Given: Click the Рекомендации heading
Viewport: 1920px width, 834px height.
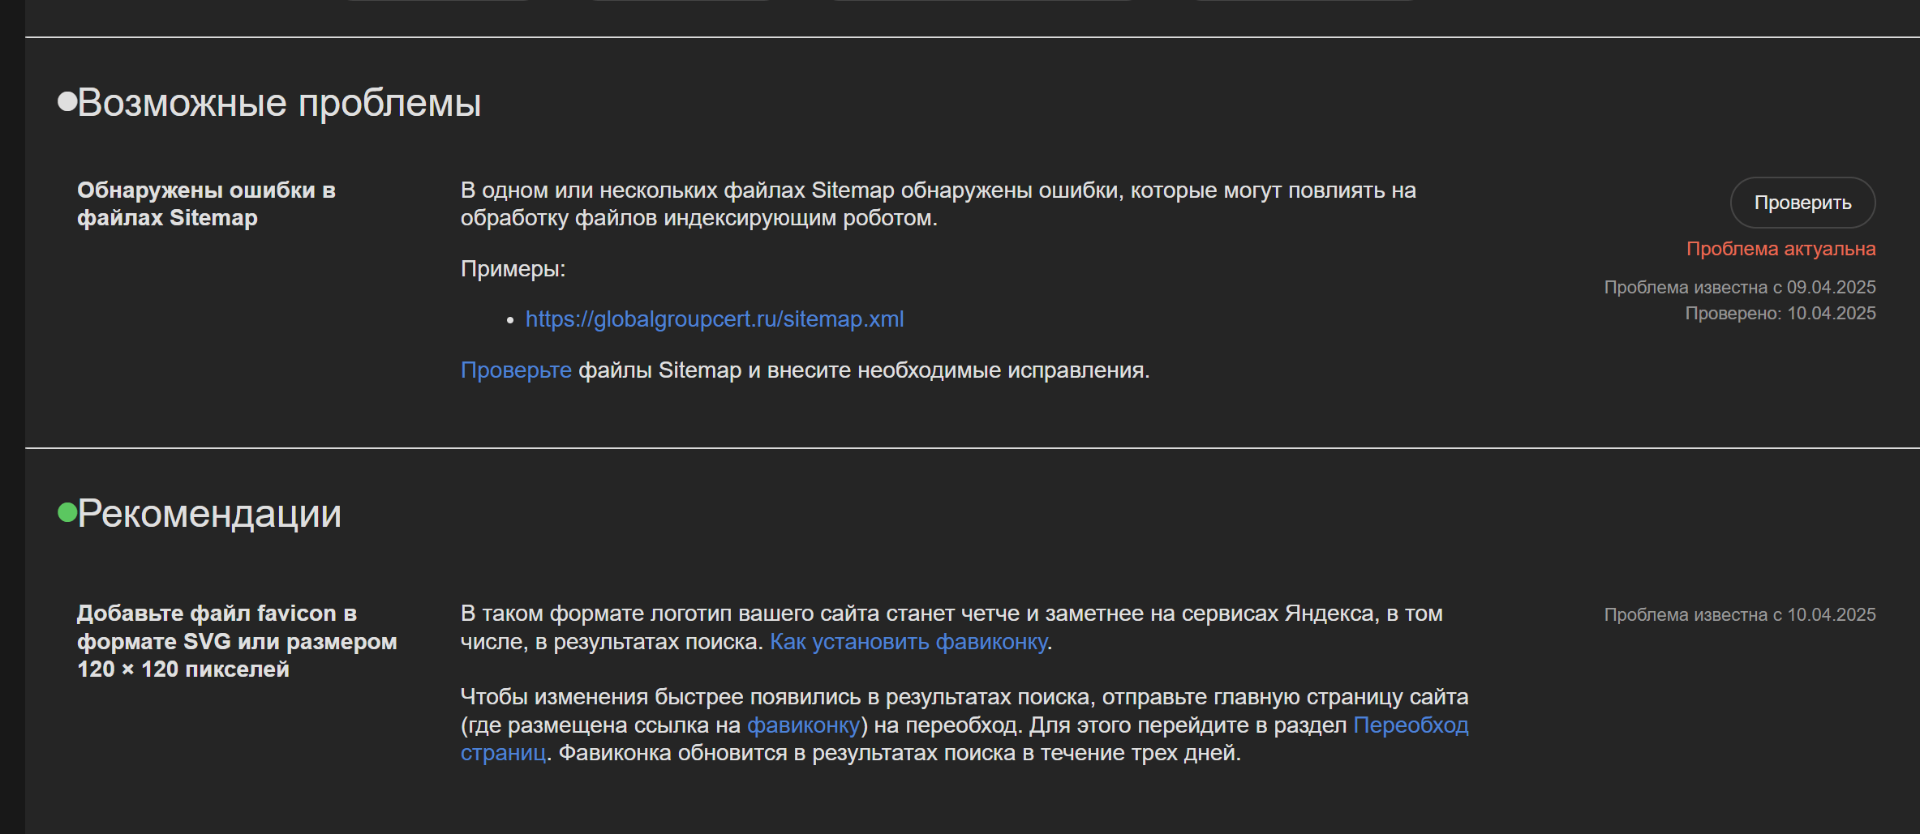Looking at the screenshot, I should pos(209,514).
